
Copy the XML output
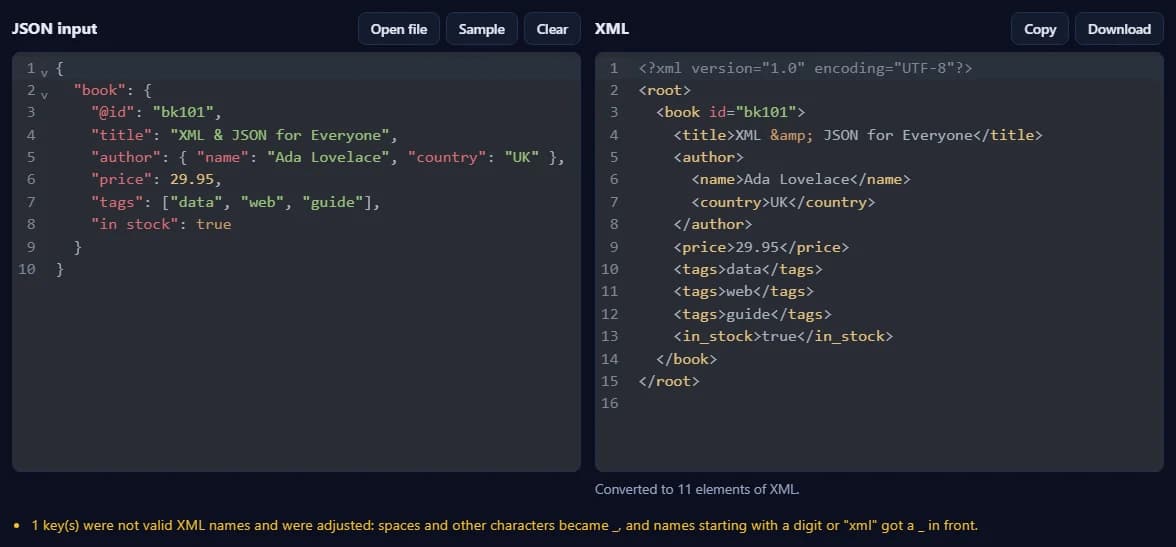coord(1040,29)
